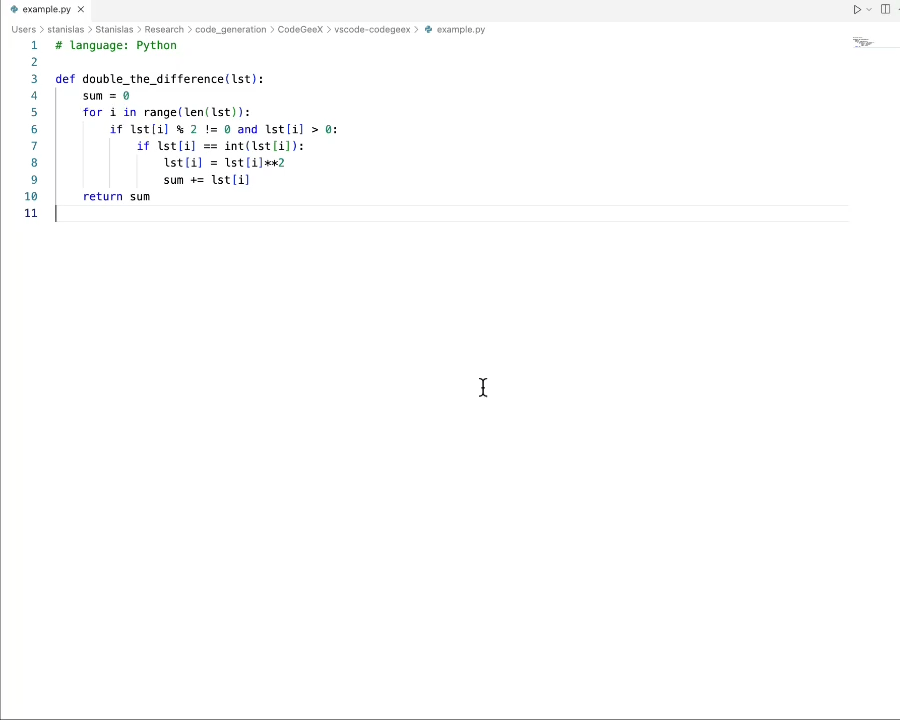Screen dimensions: 900x720
Task: Click line number 10 in the gutter
Action: (x=31, y=197)
